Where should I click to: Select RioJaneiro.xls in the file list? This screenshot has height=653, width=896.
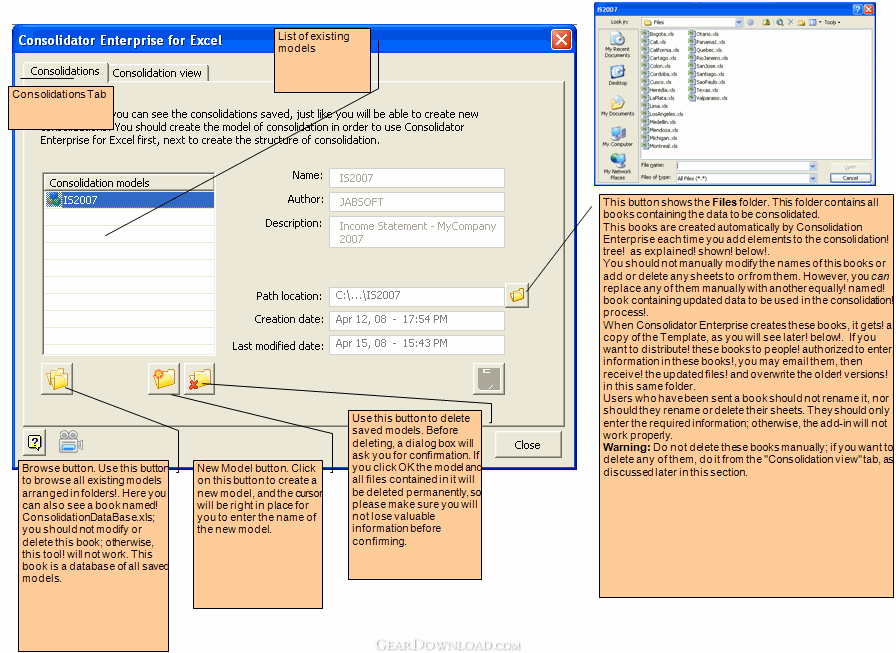tap(708, 58)
